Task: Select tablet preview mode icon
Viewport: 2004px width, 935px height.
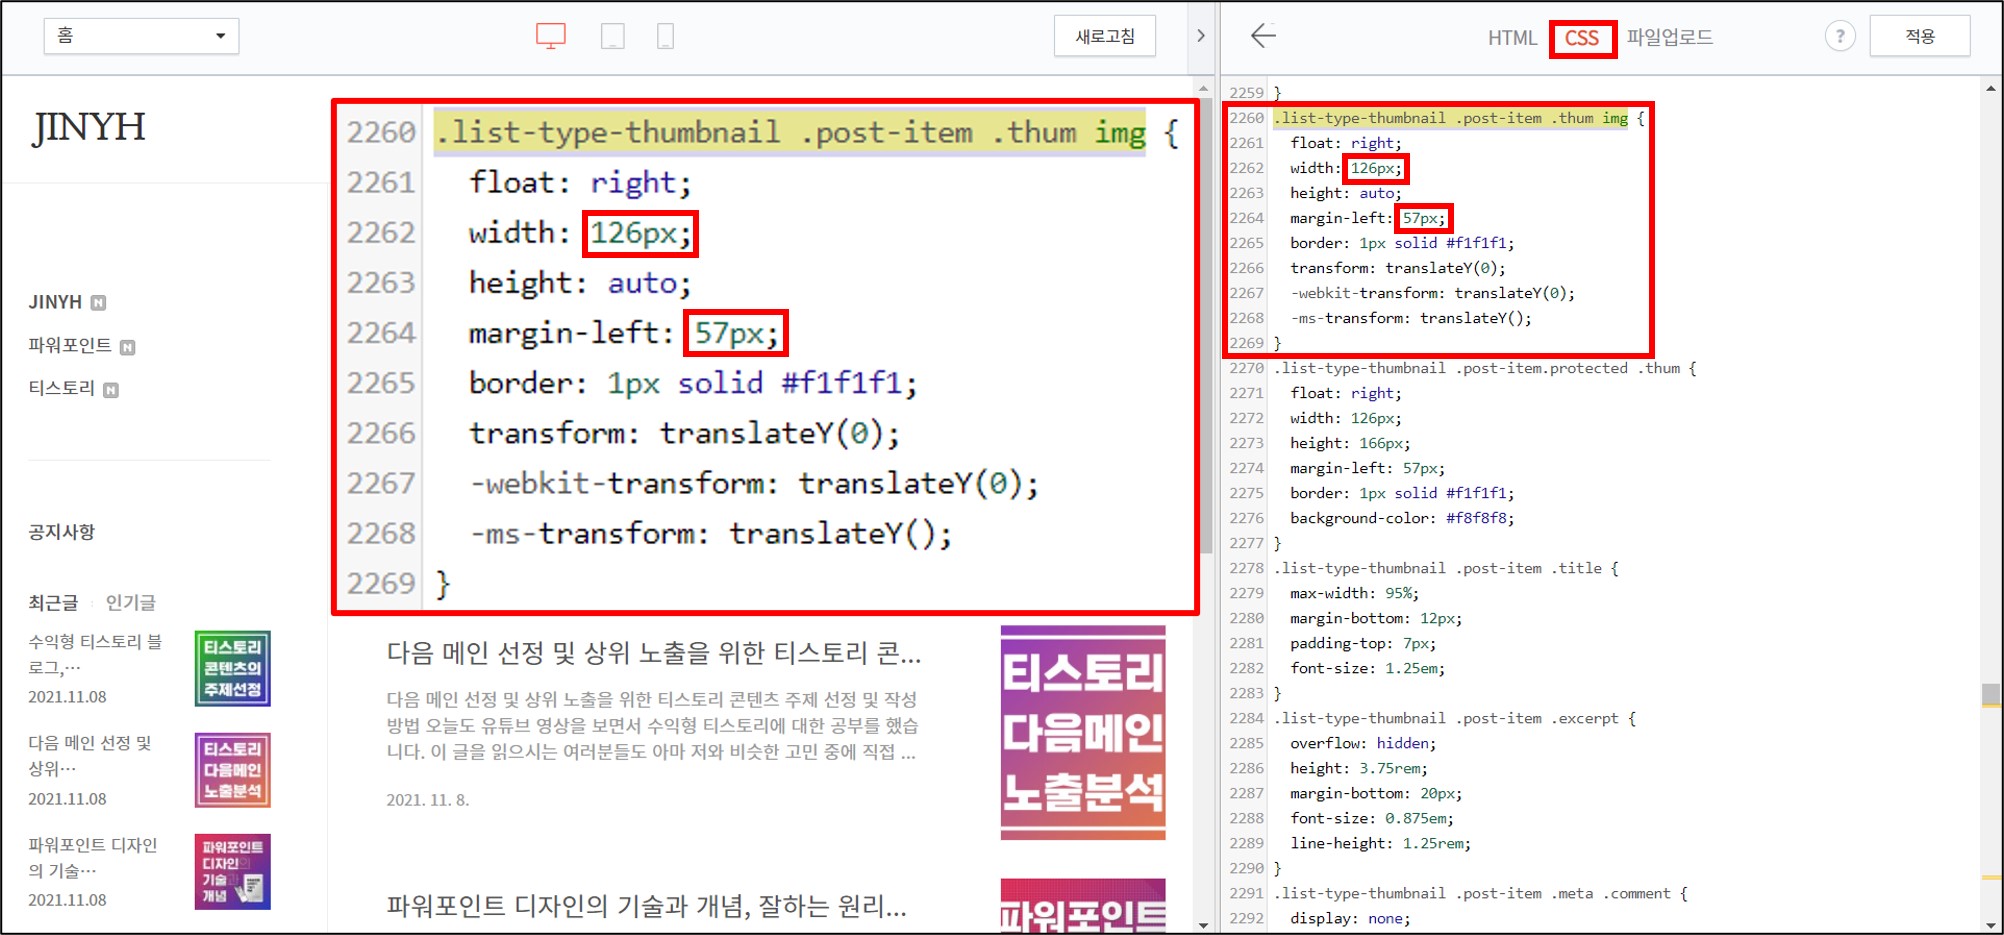Action: pyautogui.click(x=613, y=37)
